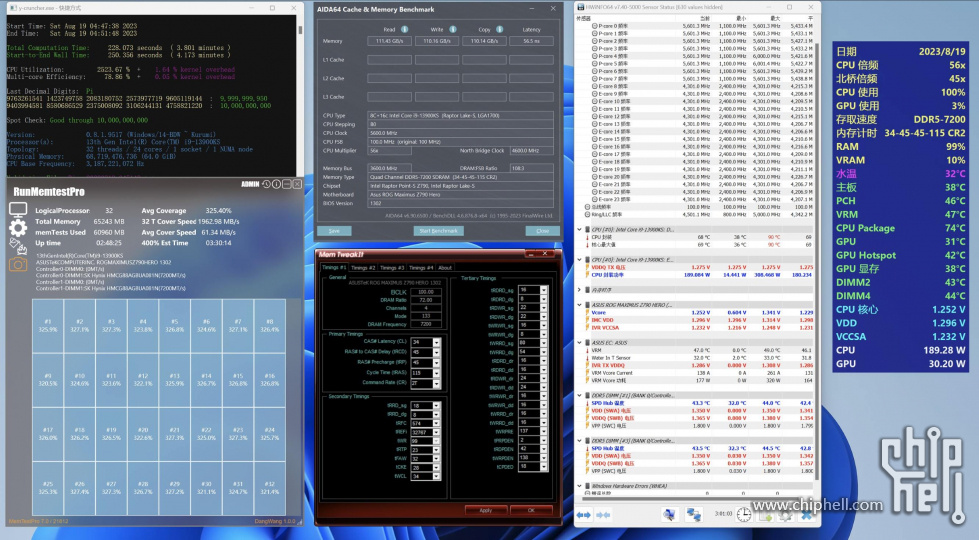Select memtest tile #16 in RunMemtestPro grid

(270, 380)
